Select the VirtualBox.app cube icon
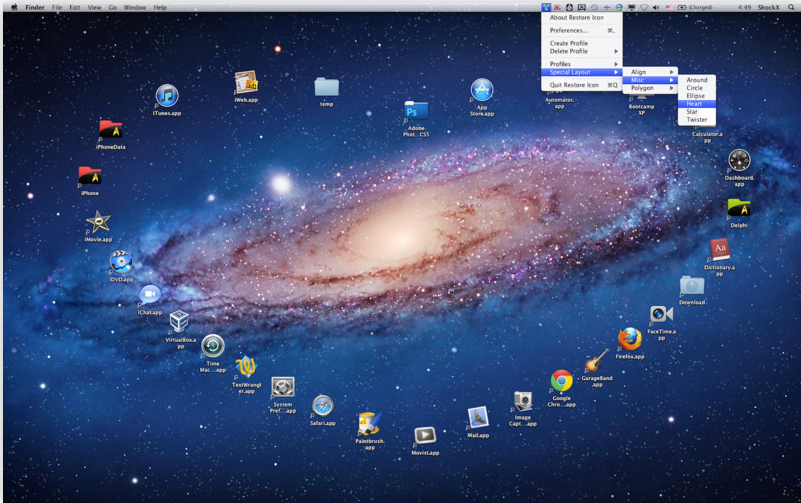Viewport: 801px width, 503px height. [x=179, y=321]
